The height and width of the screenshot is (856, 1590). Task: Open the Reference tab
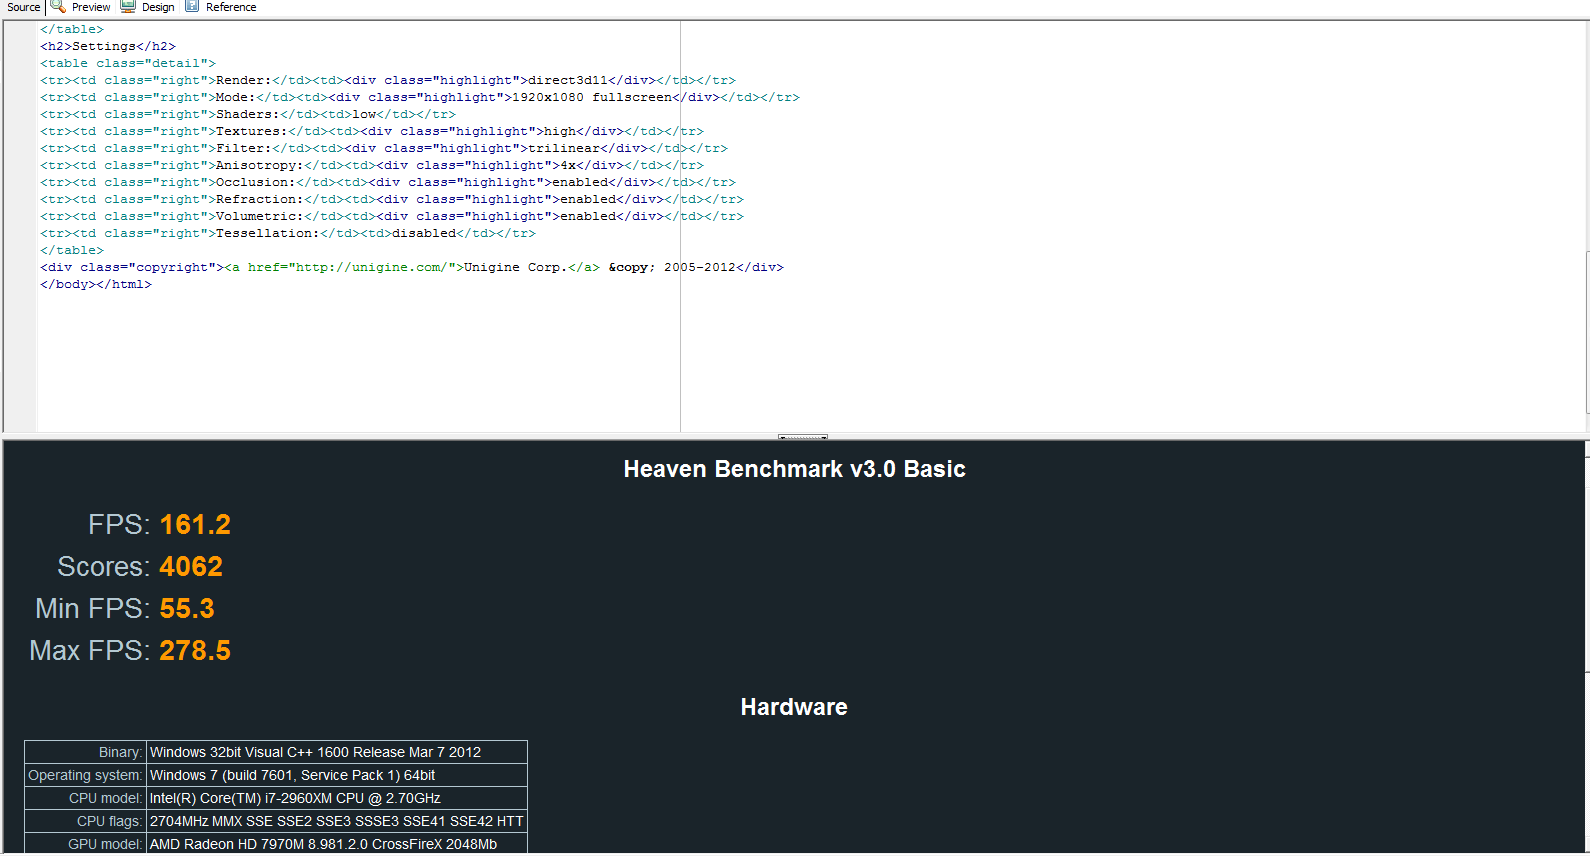[x=231, y=7]
